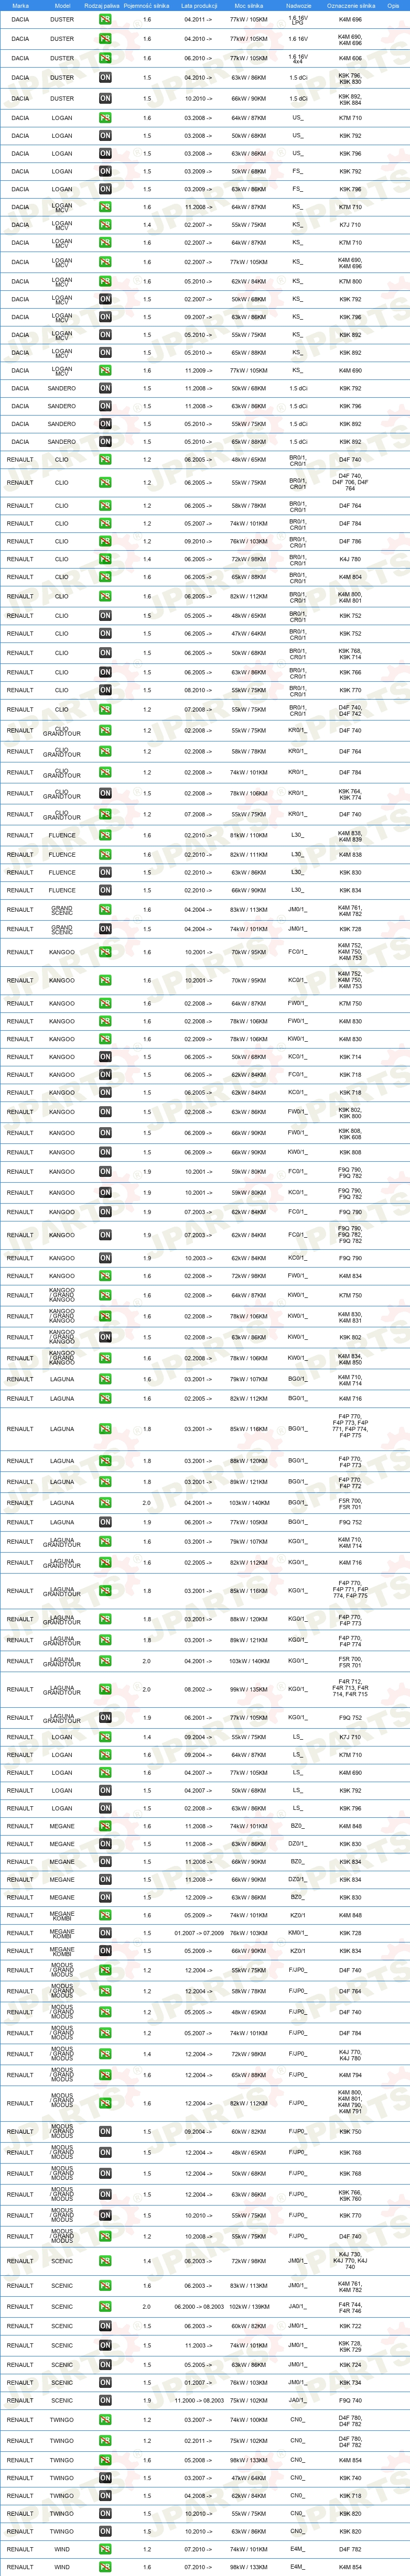
Task: Click petrol icon in Dacia Logan US_ K7M 710 row
Action: pos(105,118)
